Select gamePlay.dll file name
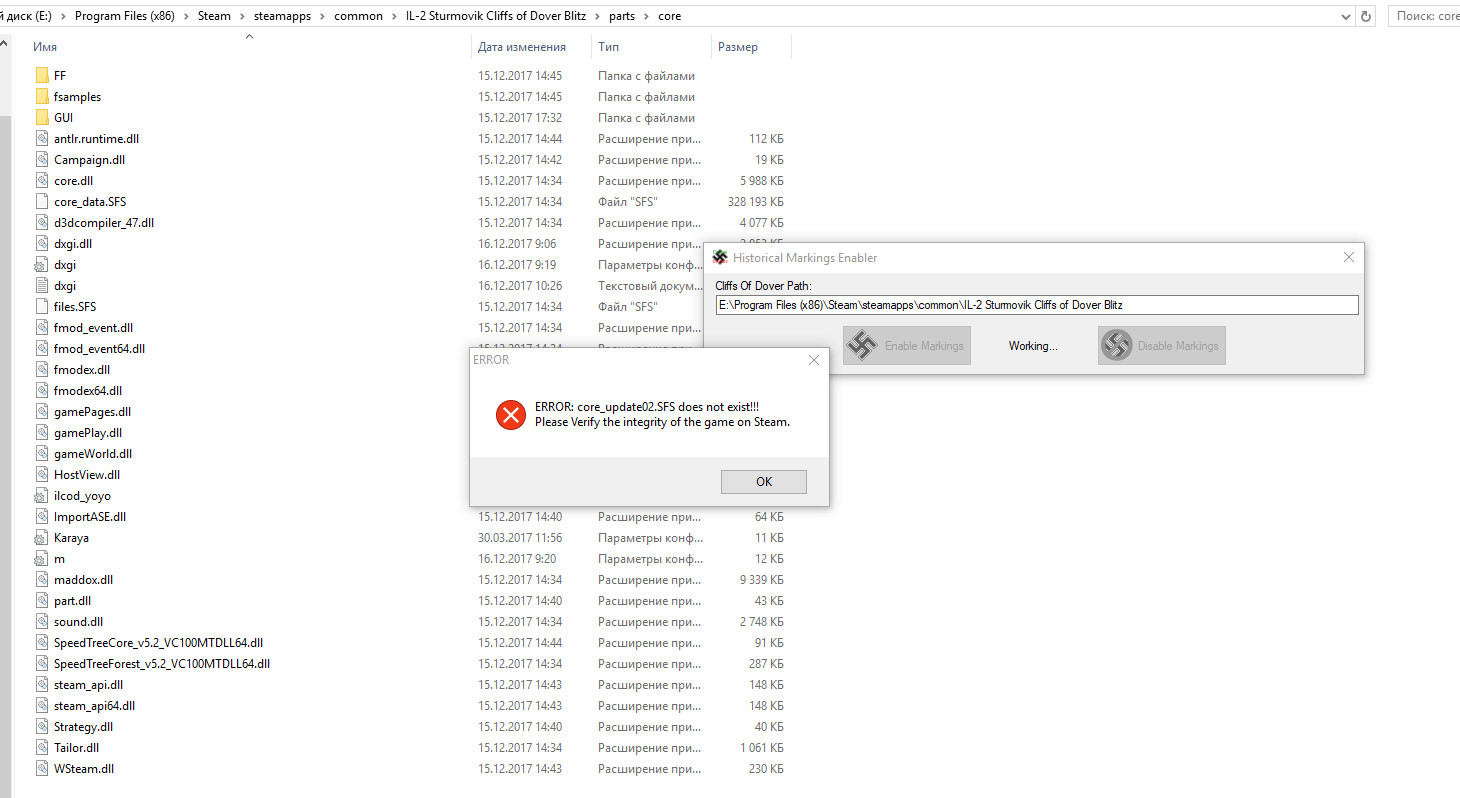This screenshot has width=1460, height=798. pyautogui.click(x=88, y=433)
